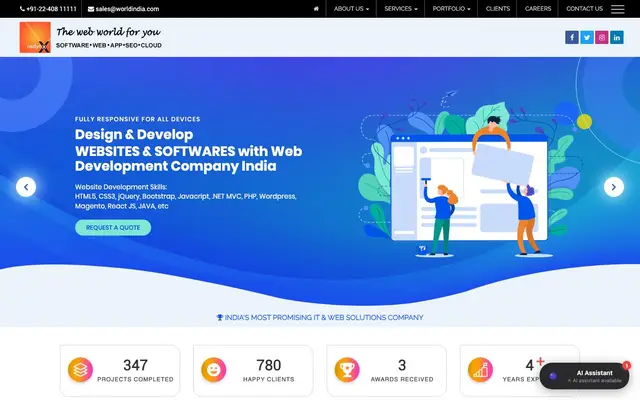
Task: Click the hero illustration of website builders
Action: (x=473, y=176)
